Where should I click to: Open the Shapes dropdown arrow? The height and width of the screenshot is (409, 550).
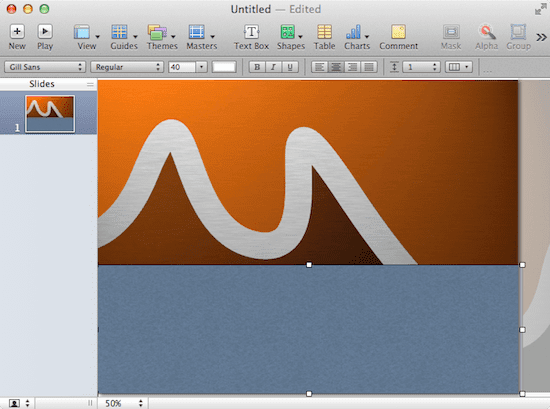pyautogui.click(x=300, y=36)
